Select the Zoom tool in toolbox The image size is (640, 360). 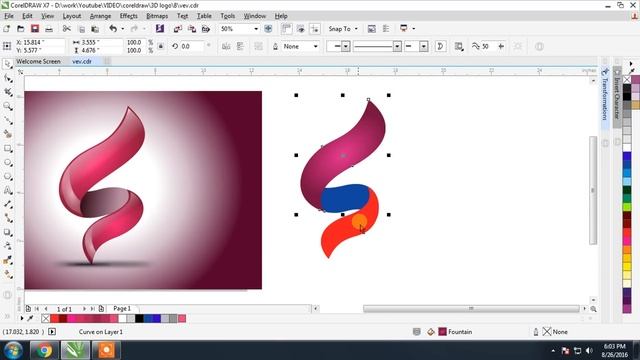coord(7,106)
